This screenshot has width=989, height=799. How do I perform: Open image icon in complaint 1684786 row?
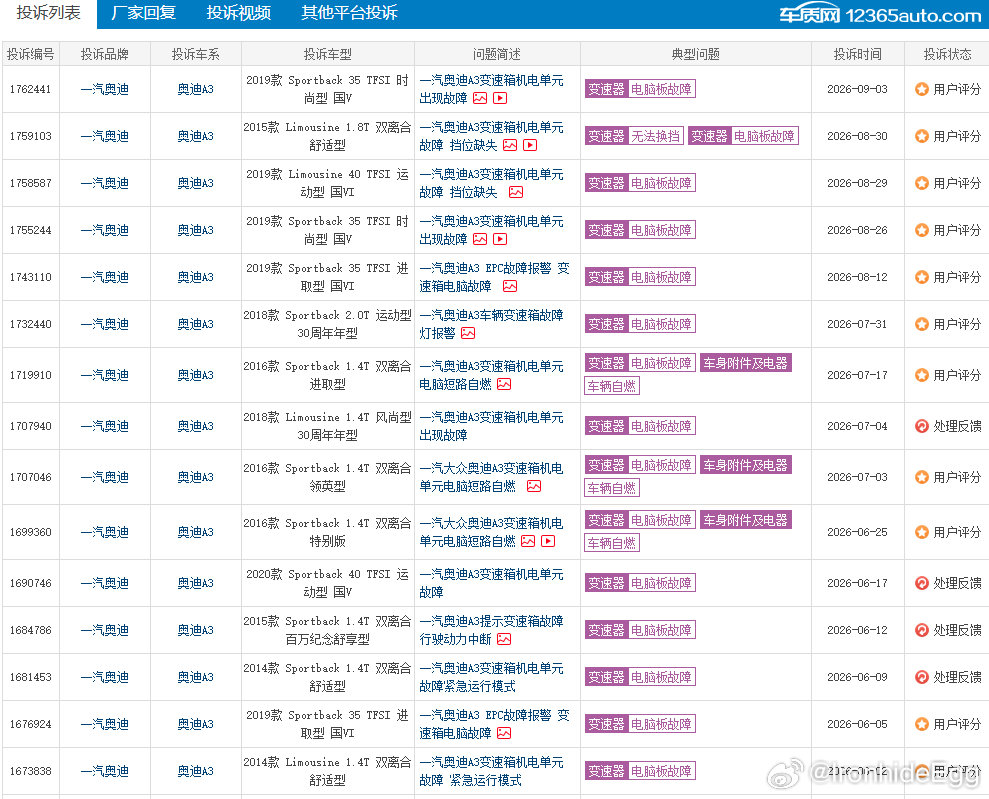point(504,639)
